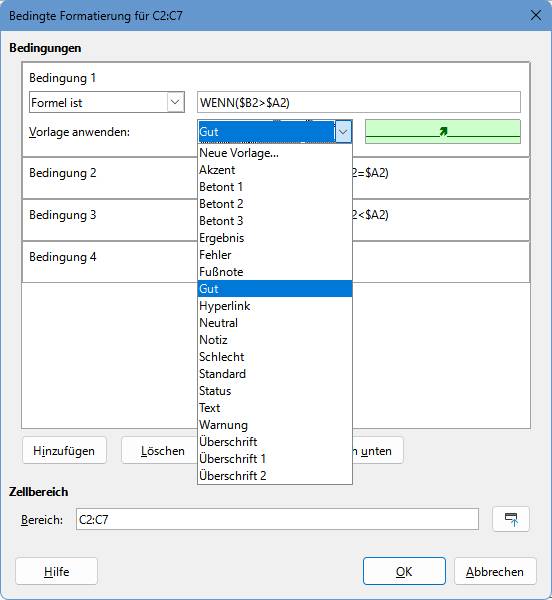Pick Neutral in the style list
The width and height of the screenshot is (552, 600).
275,323
